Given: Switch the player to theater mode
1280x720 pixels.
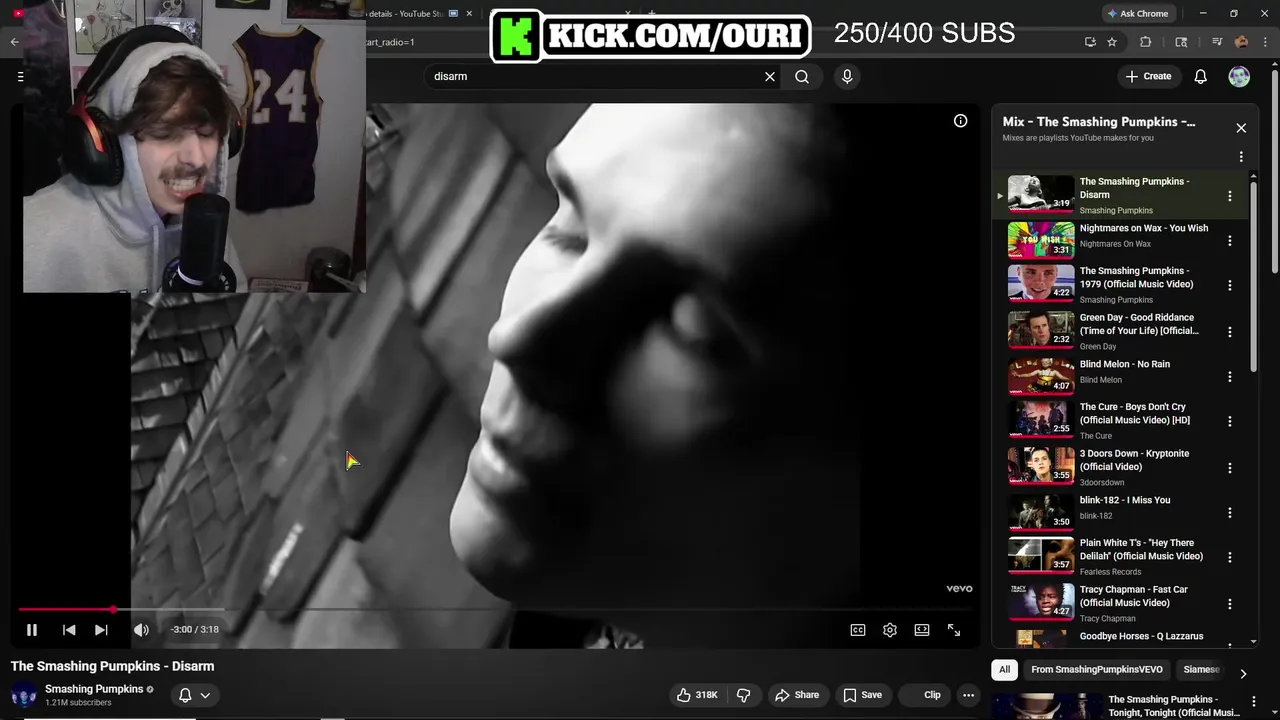Looking at the screenshot, I should point(922,630).
